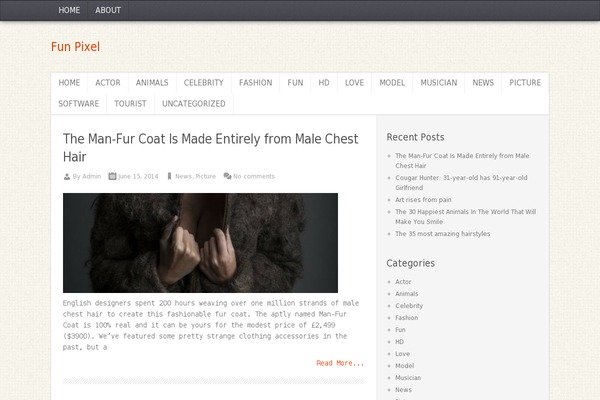Open the MUSICIAN category tab
600x400 pixels.
[x=439, y=83]
